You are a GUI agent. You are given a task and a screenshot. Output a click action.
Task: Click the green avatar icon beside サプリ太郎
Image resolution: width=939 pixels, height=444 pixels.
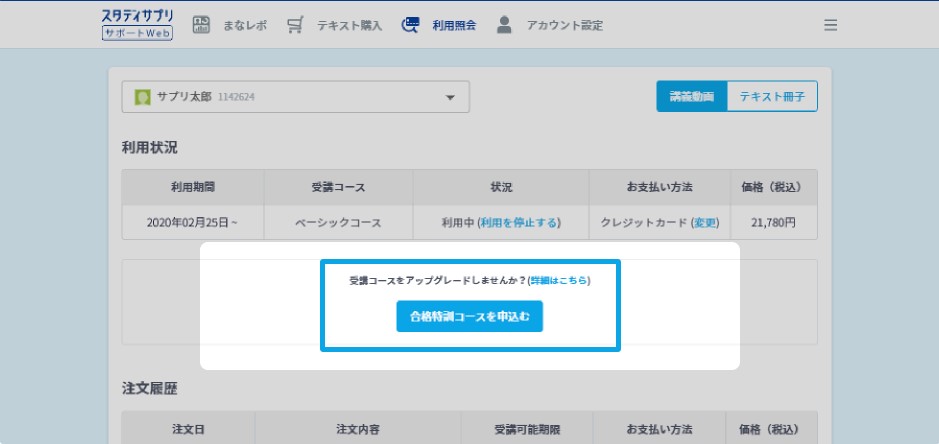coord(143,97)
